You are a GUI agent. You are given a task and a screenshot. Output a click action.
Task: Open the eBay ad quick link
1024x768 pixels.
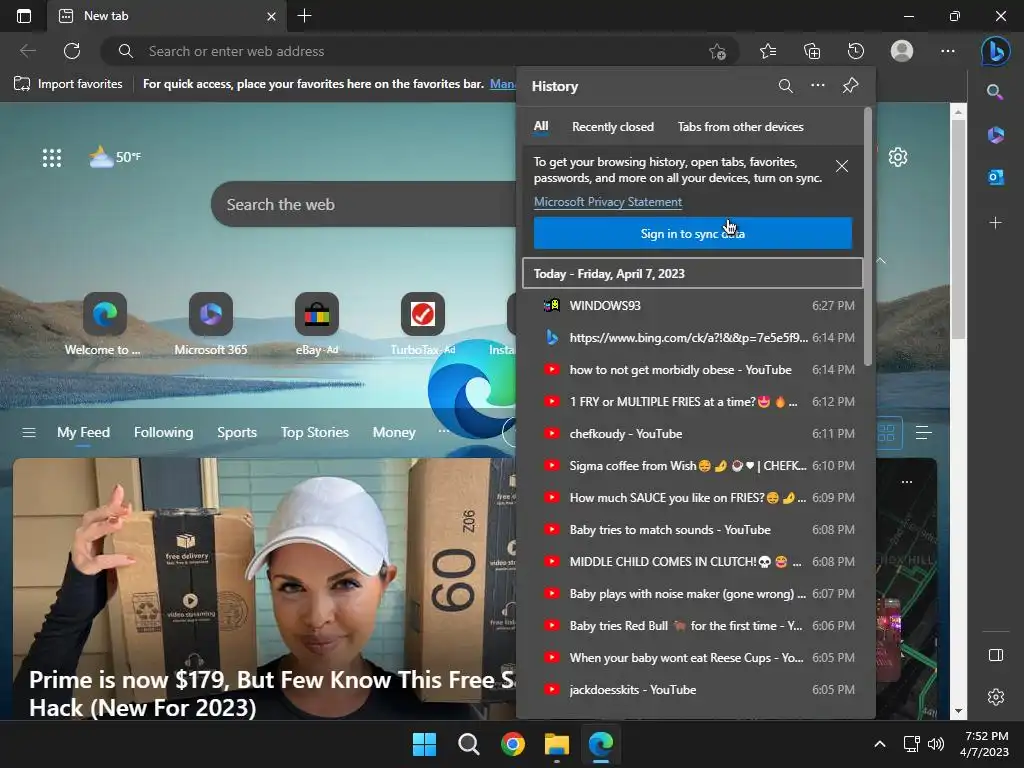click(317, 325)
